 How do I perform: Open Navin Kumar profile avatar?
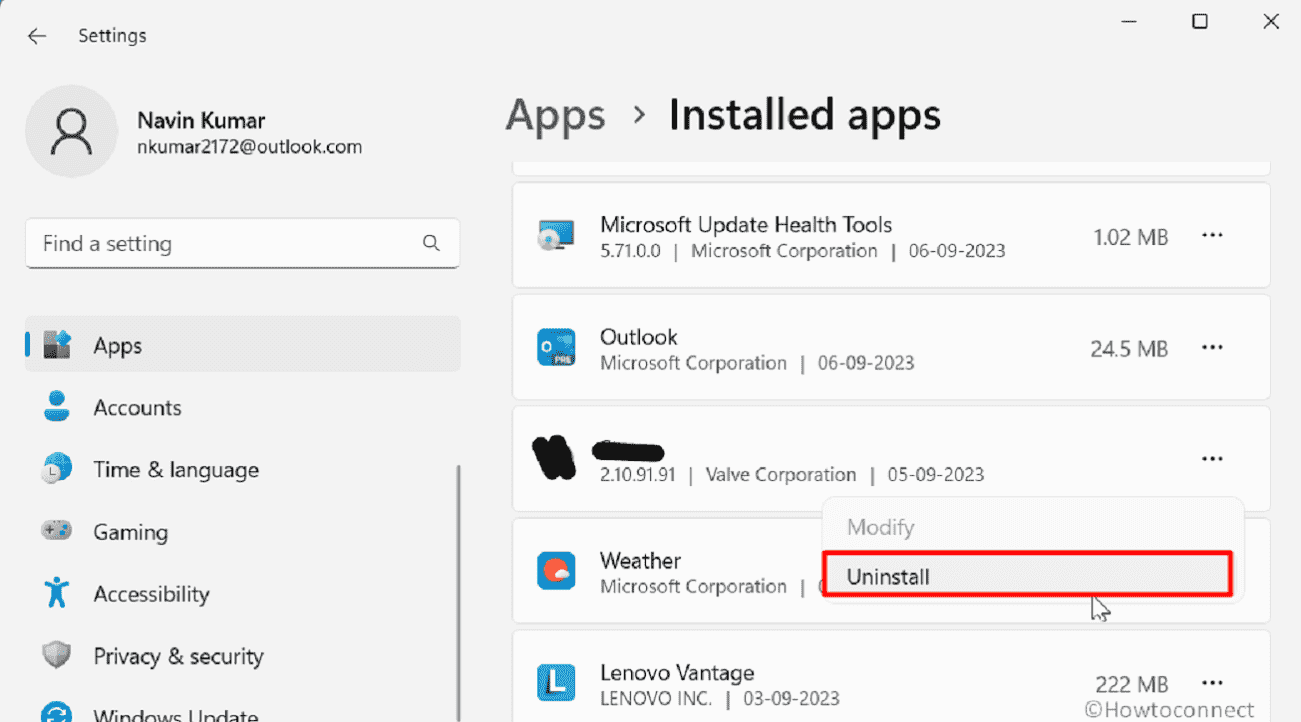(71, 131)
